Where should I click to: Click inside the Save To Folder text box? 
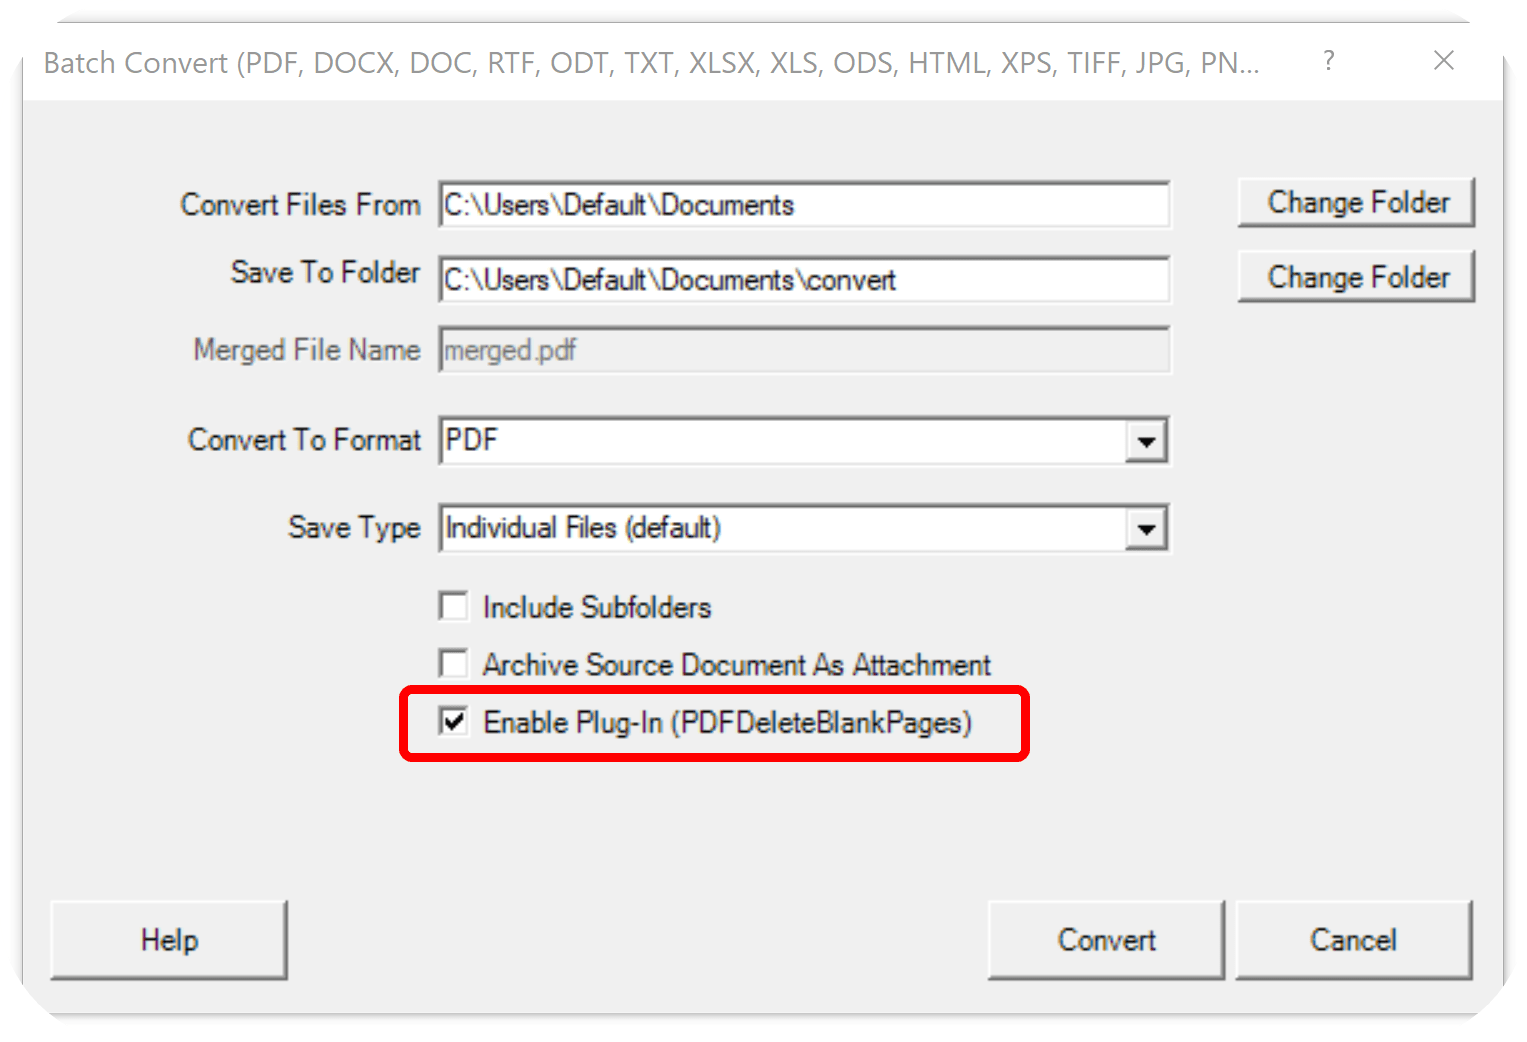coord(800,280)
